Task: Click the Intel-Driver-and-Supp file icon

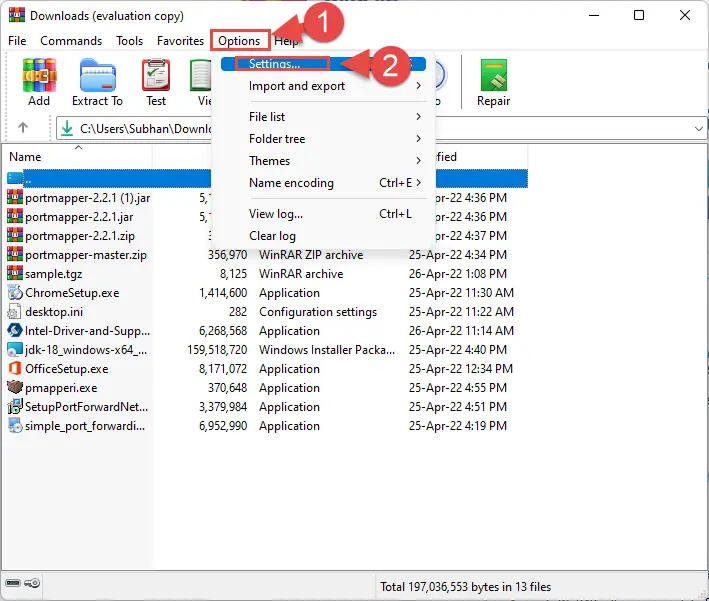Action: point(14,331)
